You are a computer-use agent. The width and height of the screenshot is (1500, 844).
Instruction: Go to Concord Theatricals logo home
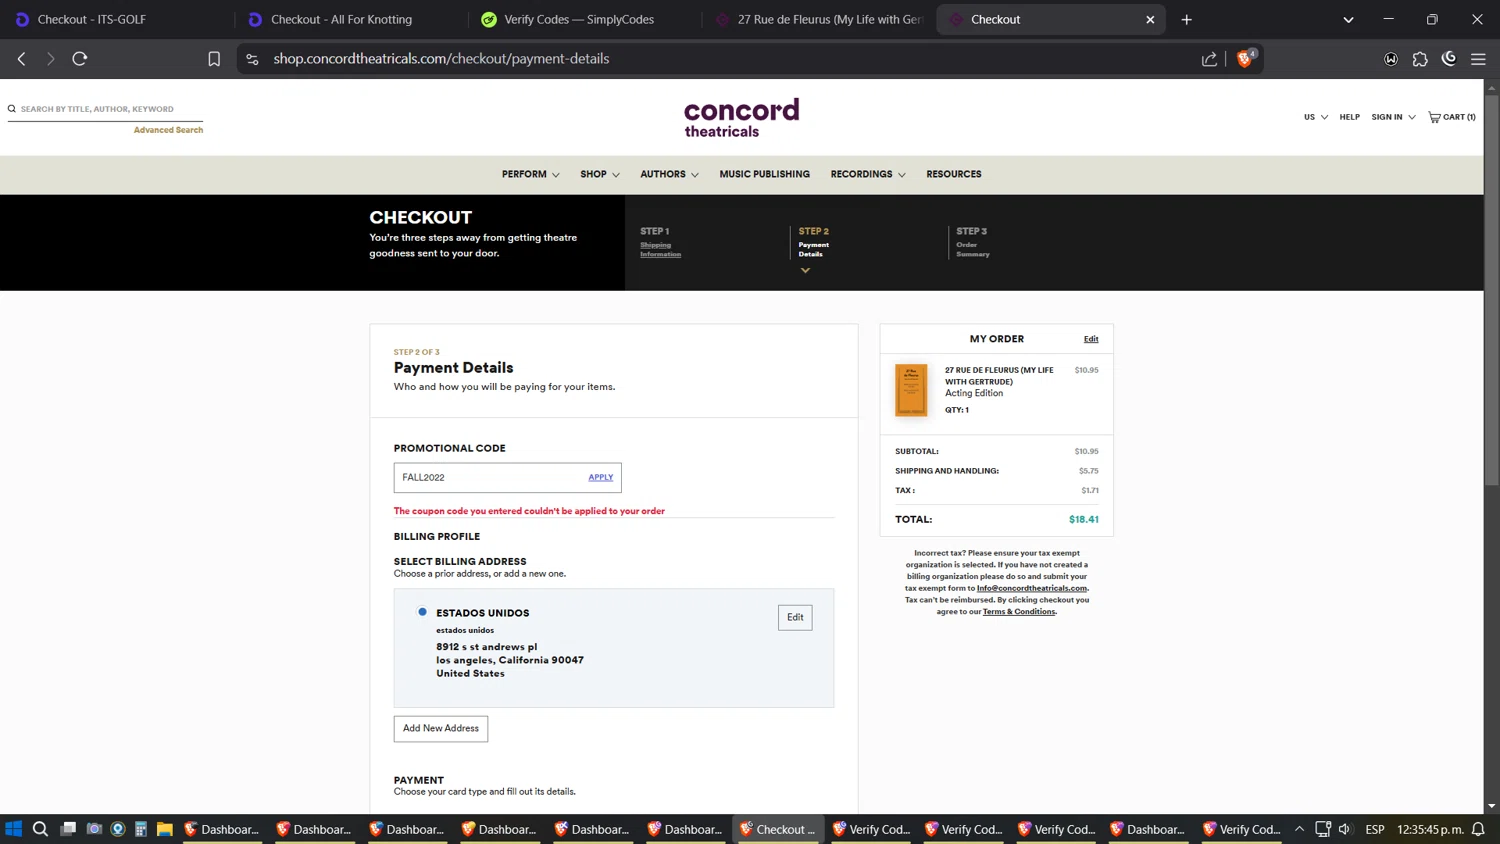pos(741,117)
